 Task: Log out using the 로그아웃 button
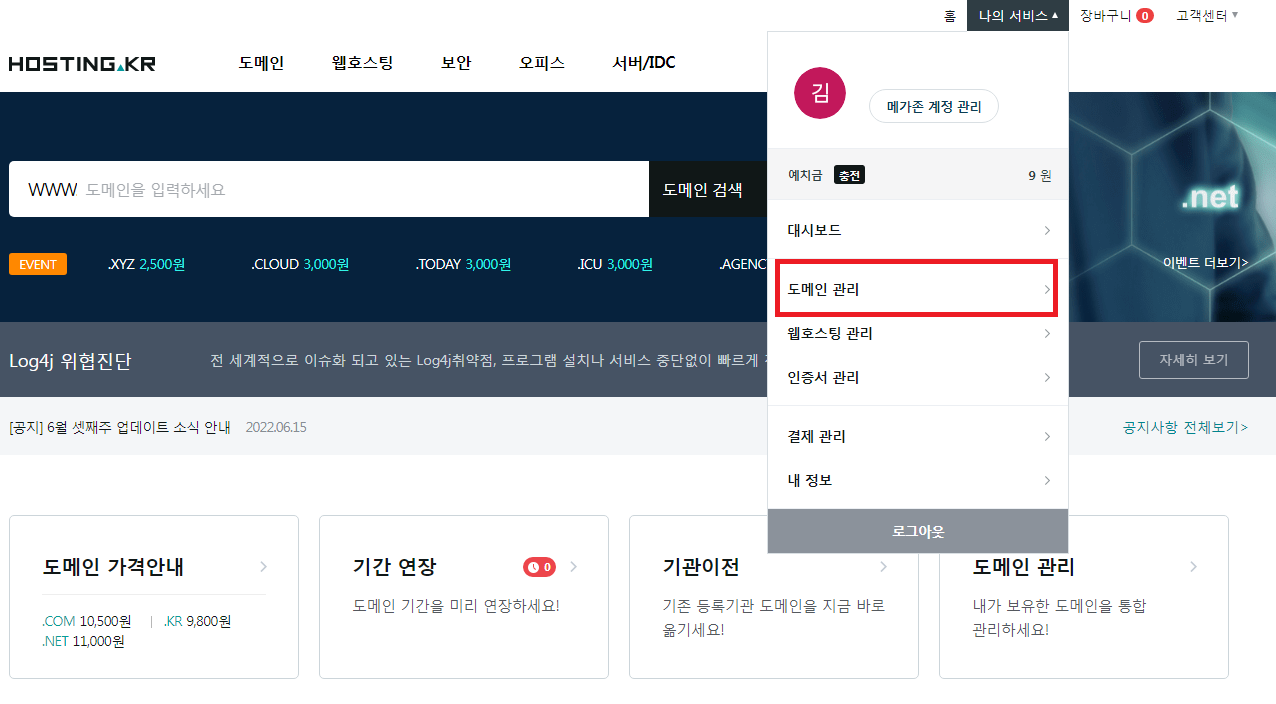pyautogui.click(x=916, y=531)
